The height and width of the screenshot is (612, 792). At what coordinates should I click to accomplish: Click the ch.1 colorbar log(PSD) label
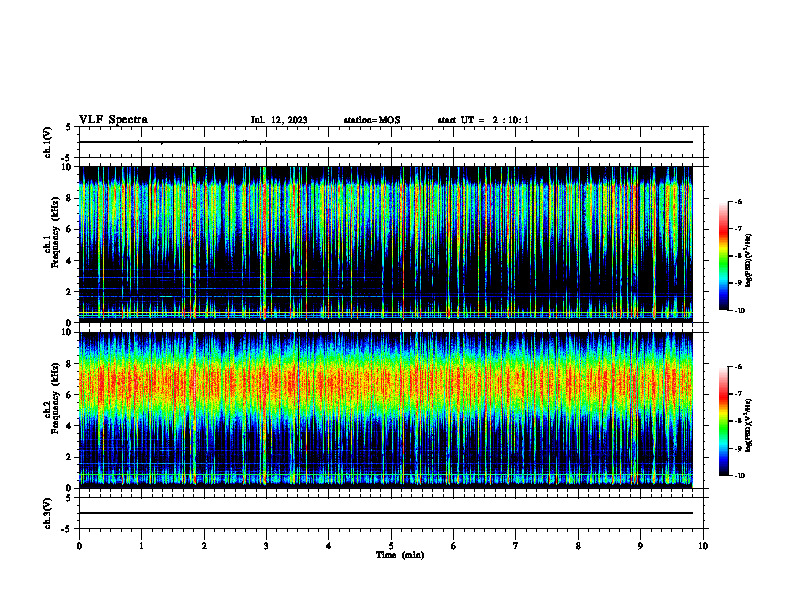(x=749, y=261)
